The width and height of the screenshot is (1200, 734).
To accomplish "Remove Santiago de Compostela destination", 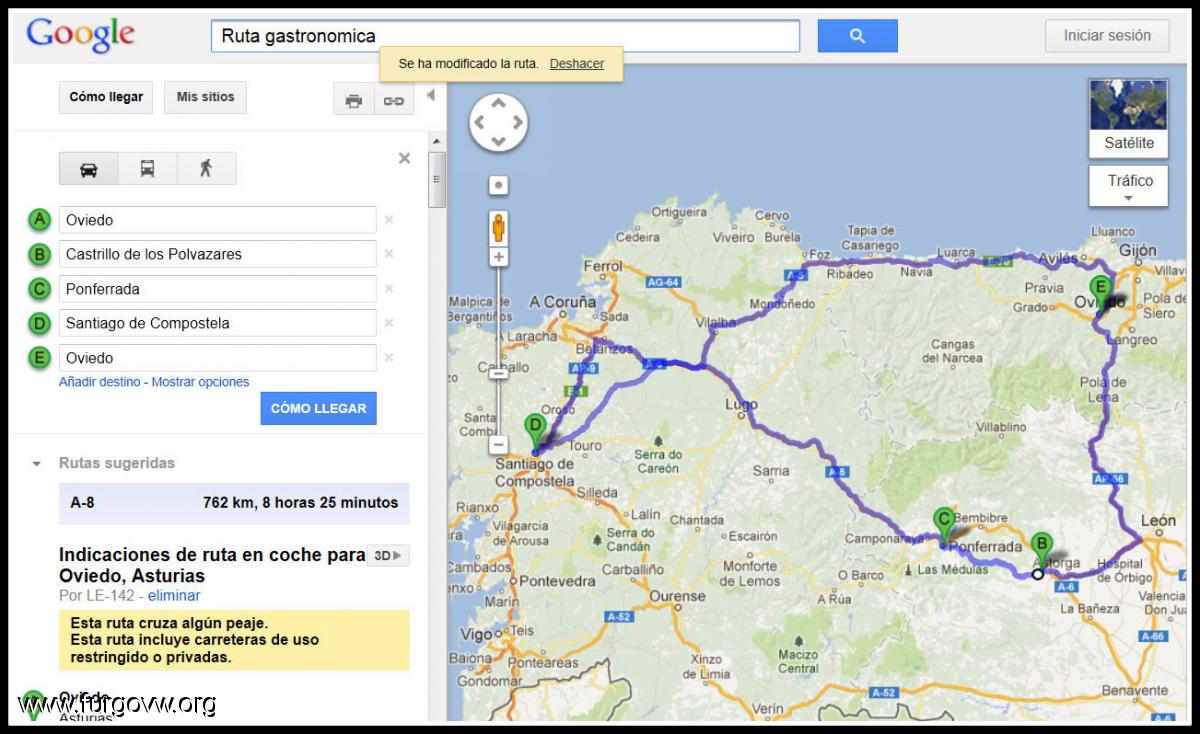I will (389, 323).
